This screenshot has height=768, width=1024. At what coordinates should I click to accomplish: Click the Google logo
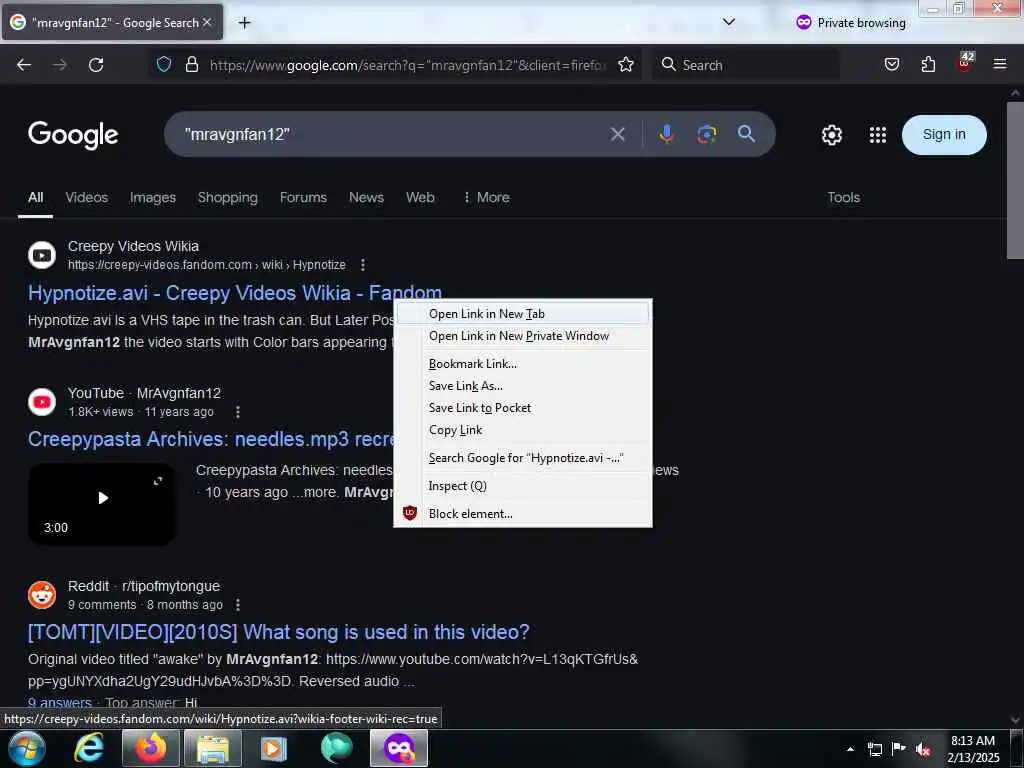point(72,135)
